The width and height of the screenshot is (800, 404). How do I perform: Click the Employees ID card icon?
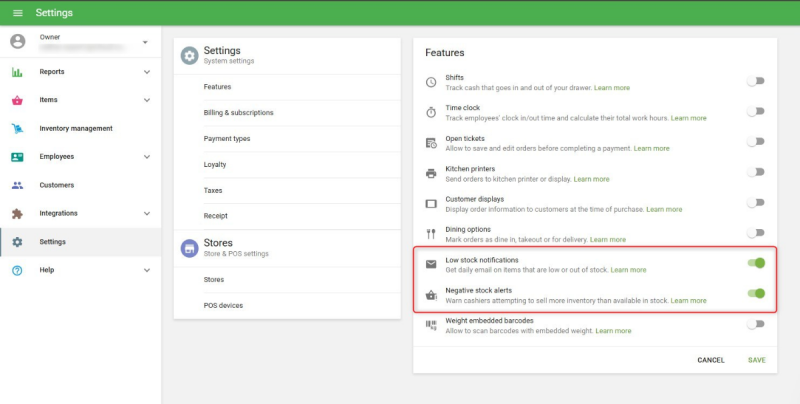coord(17,157)
